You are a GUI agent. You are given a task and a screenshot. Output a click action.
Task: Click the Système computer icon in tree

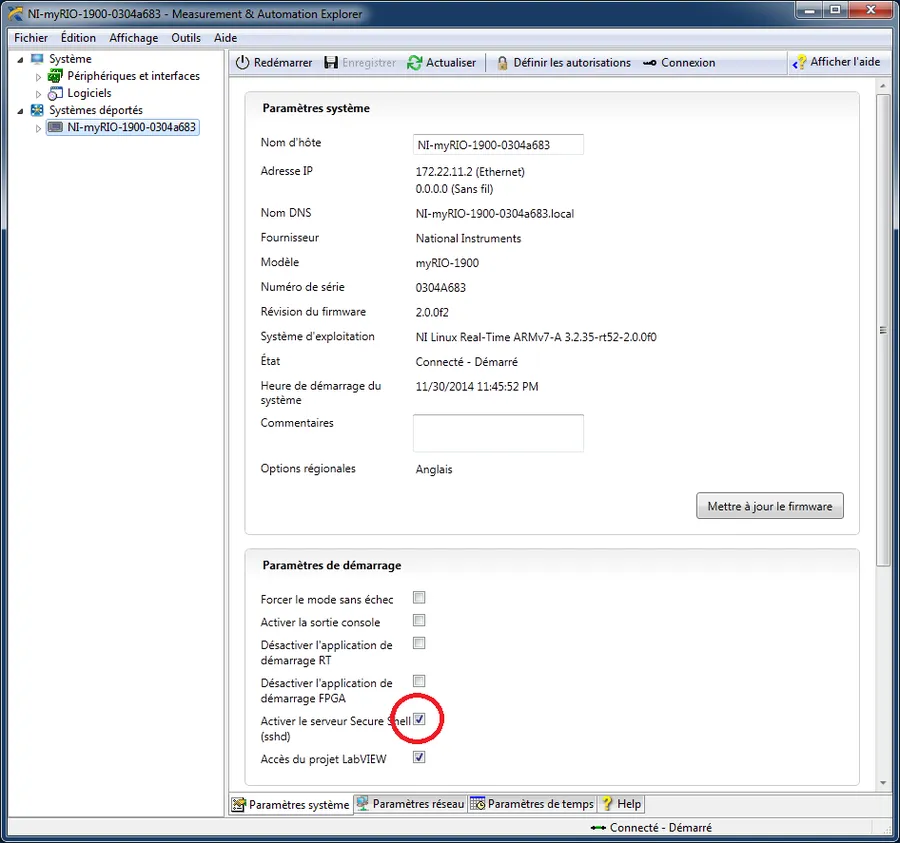[37, 59]
